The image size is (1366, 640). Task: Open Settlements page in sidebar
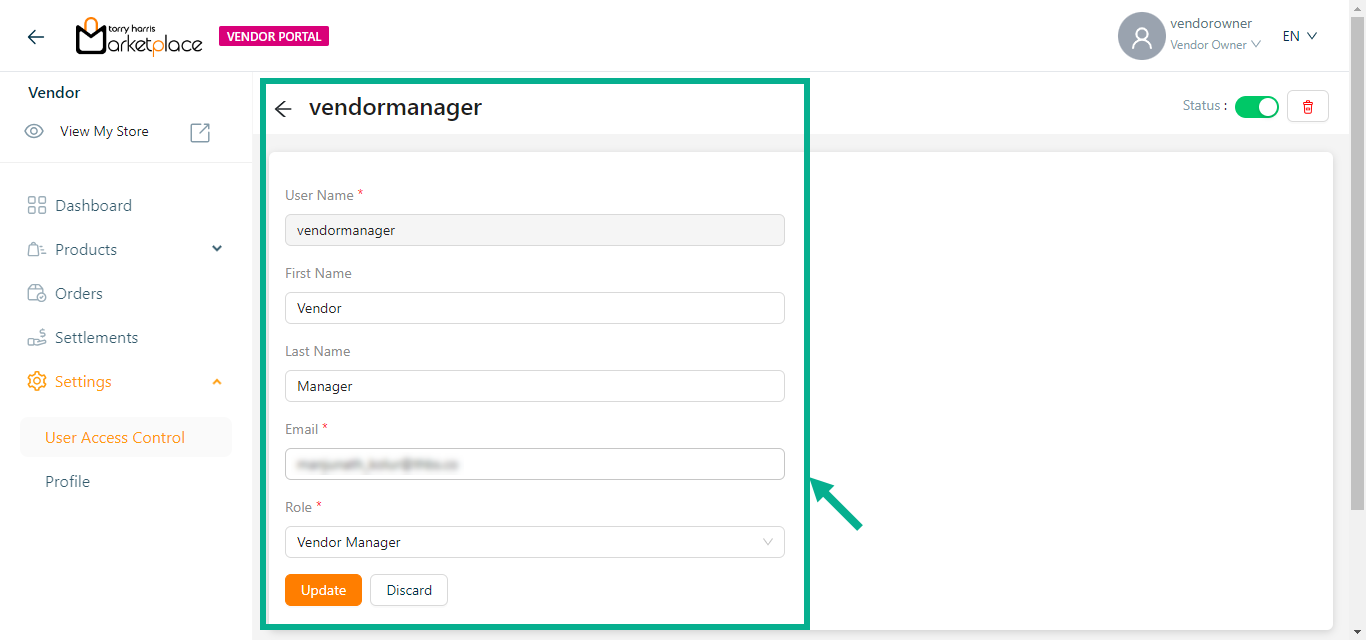(96, 337)
